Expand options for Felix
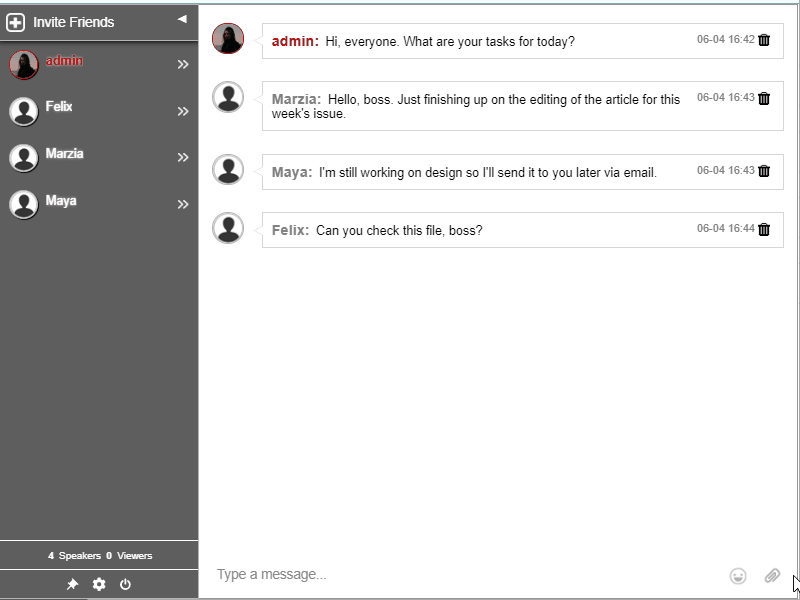 (x=183, y=111)
